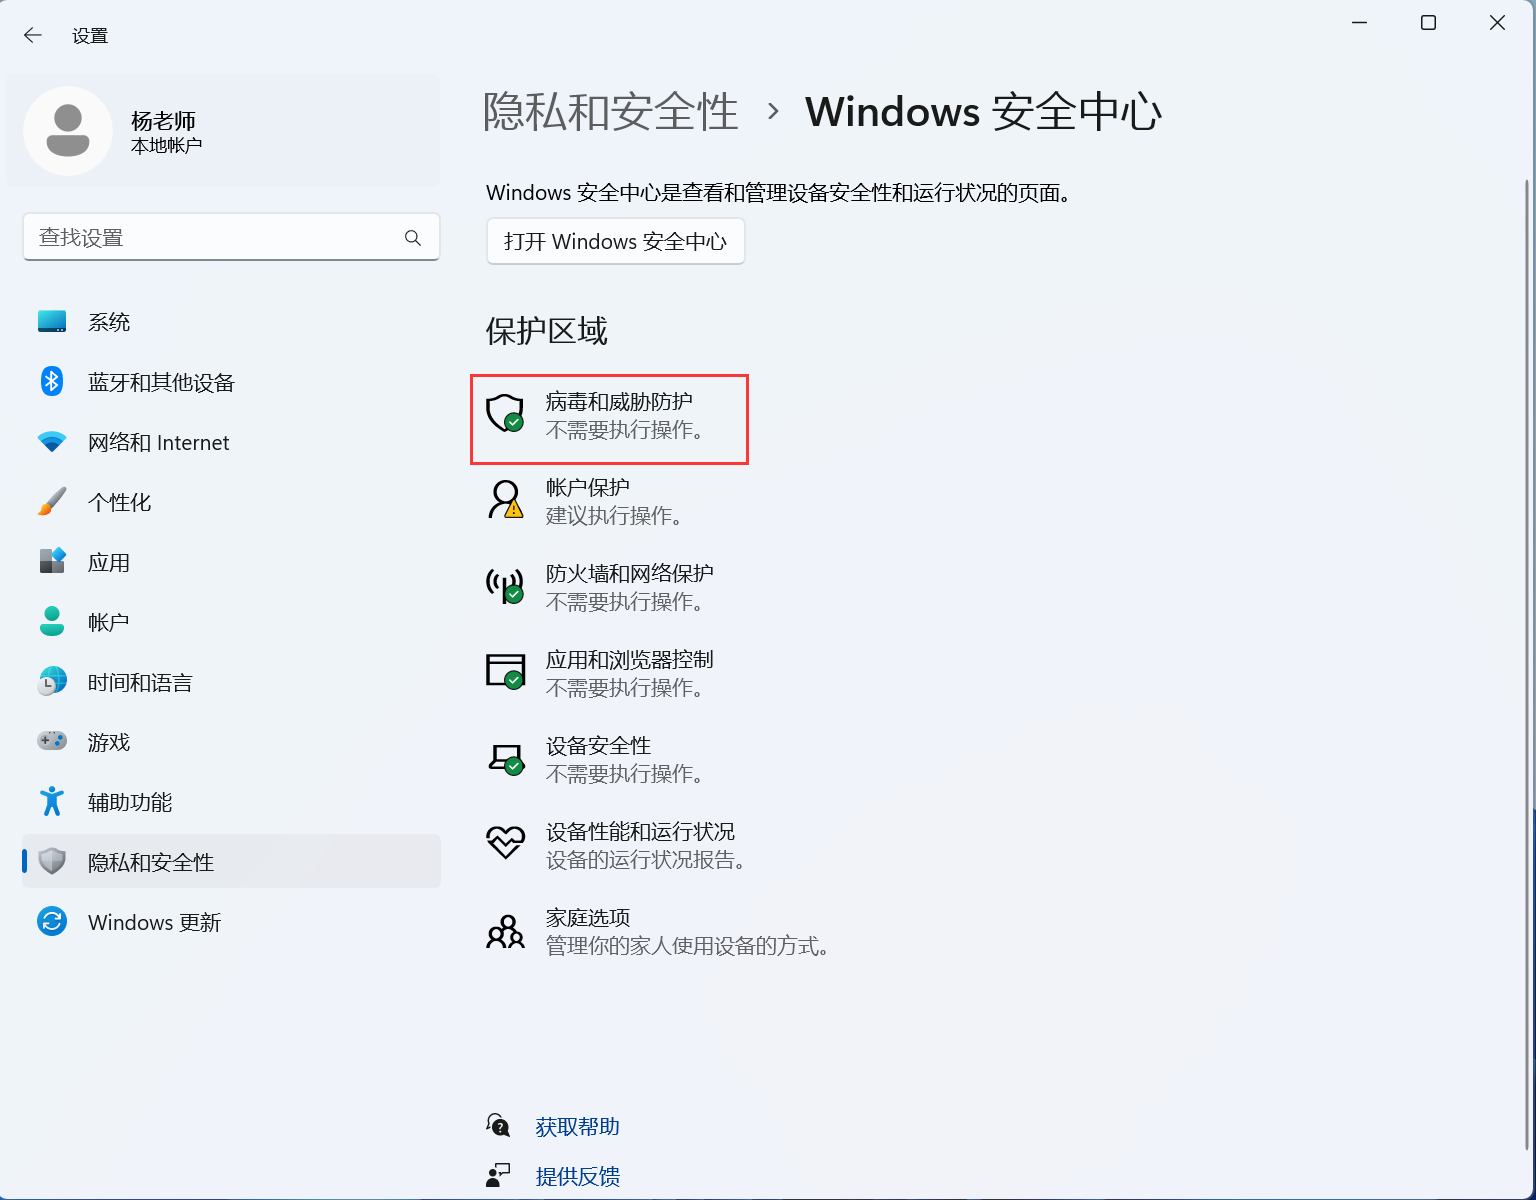Screen dimensions: 1536x1200
Task: Click 帐户保护 entry text
Action: click(x=588, y=487)
